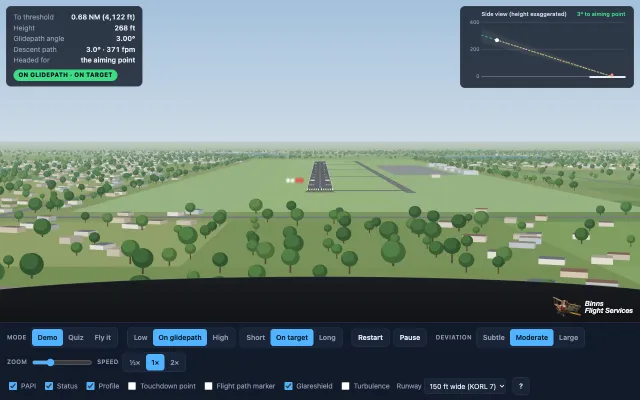The image size is (640, 400).
Task: Hide the Glareshield via its checkbox
Action: click(289, 386)
